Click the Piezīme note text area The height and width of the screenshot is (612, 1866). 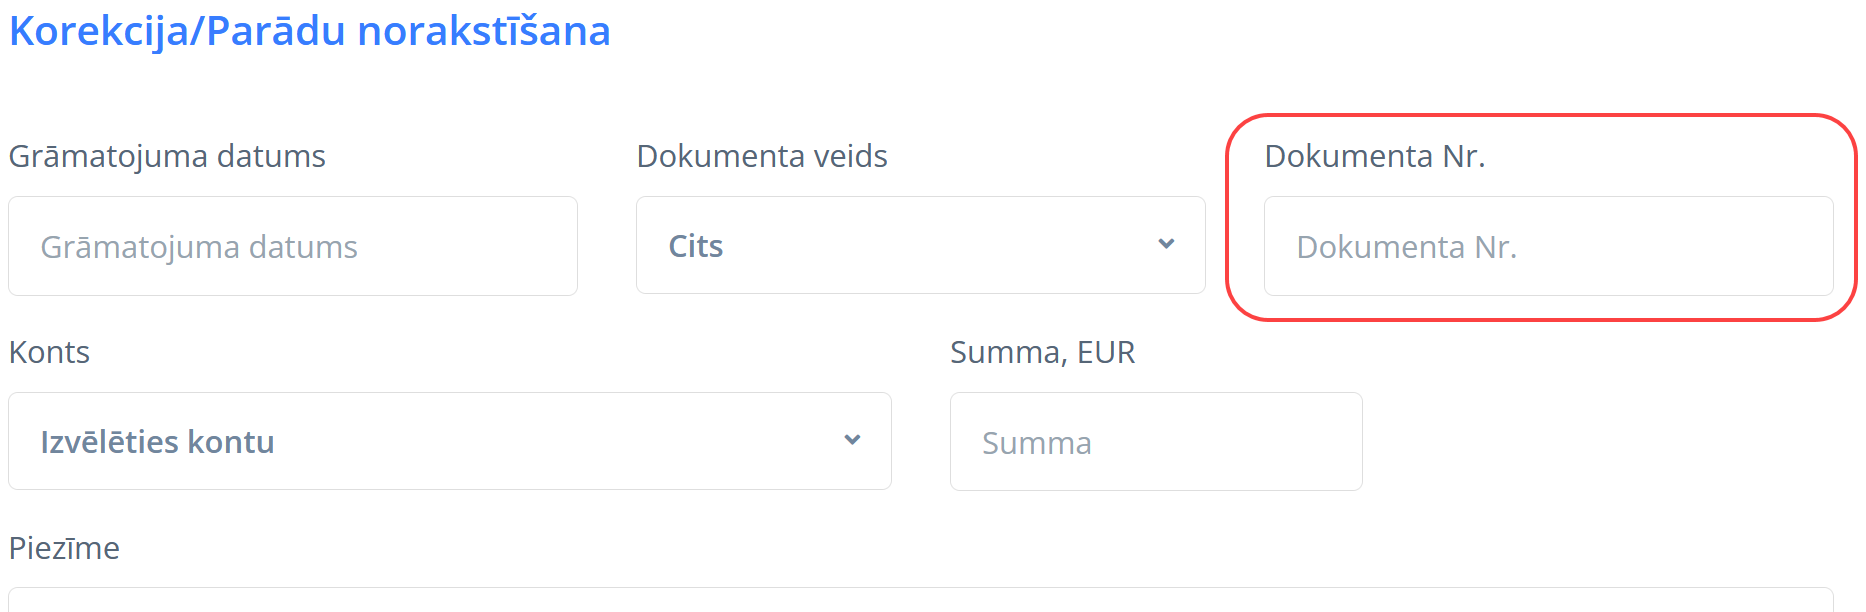click(920, 600)
